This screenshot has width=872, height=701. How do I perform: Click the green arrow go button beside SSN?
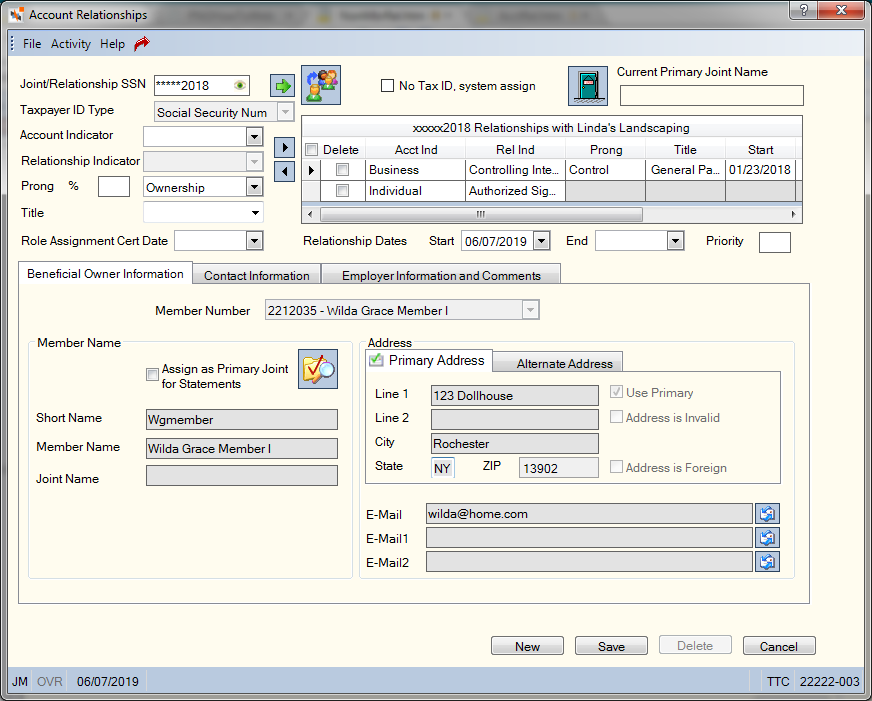[x=283, y=86]
